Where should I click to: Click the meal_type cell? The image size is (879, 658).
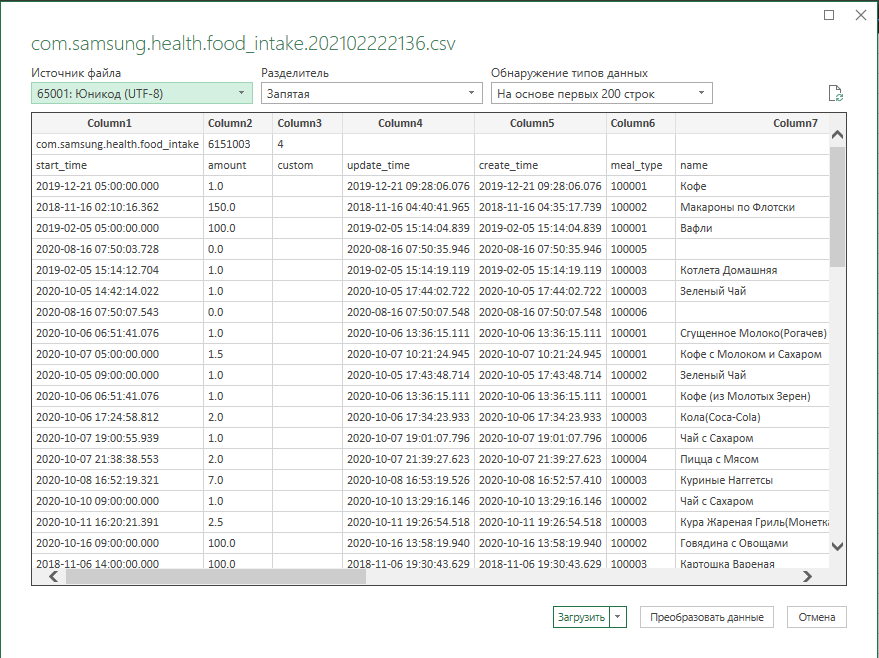pyautogui.click(x=641, y=165)
